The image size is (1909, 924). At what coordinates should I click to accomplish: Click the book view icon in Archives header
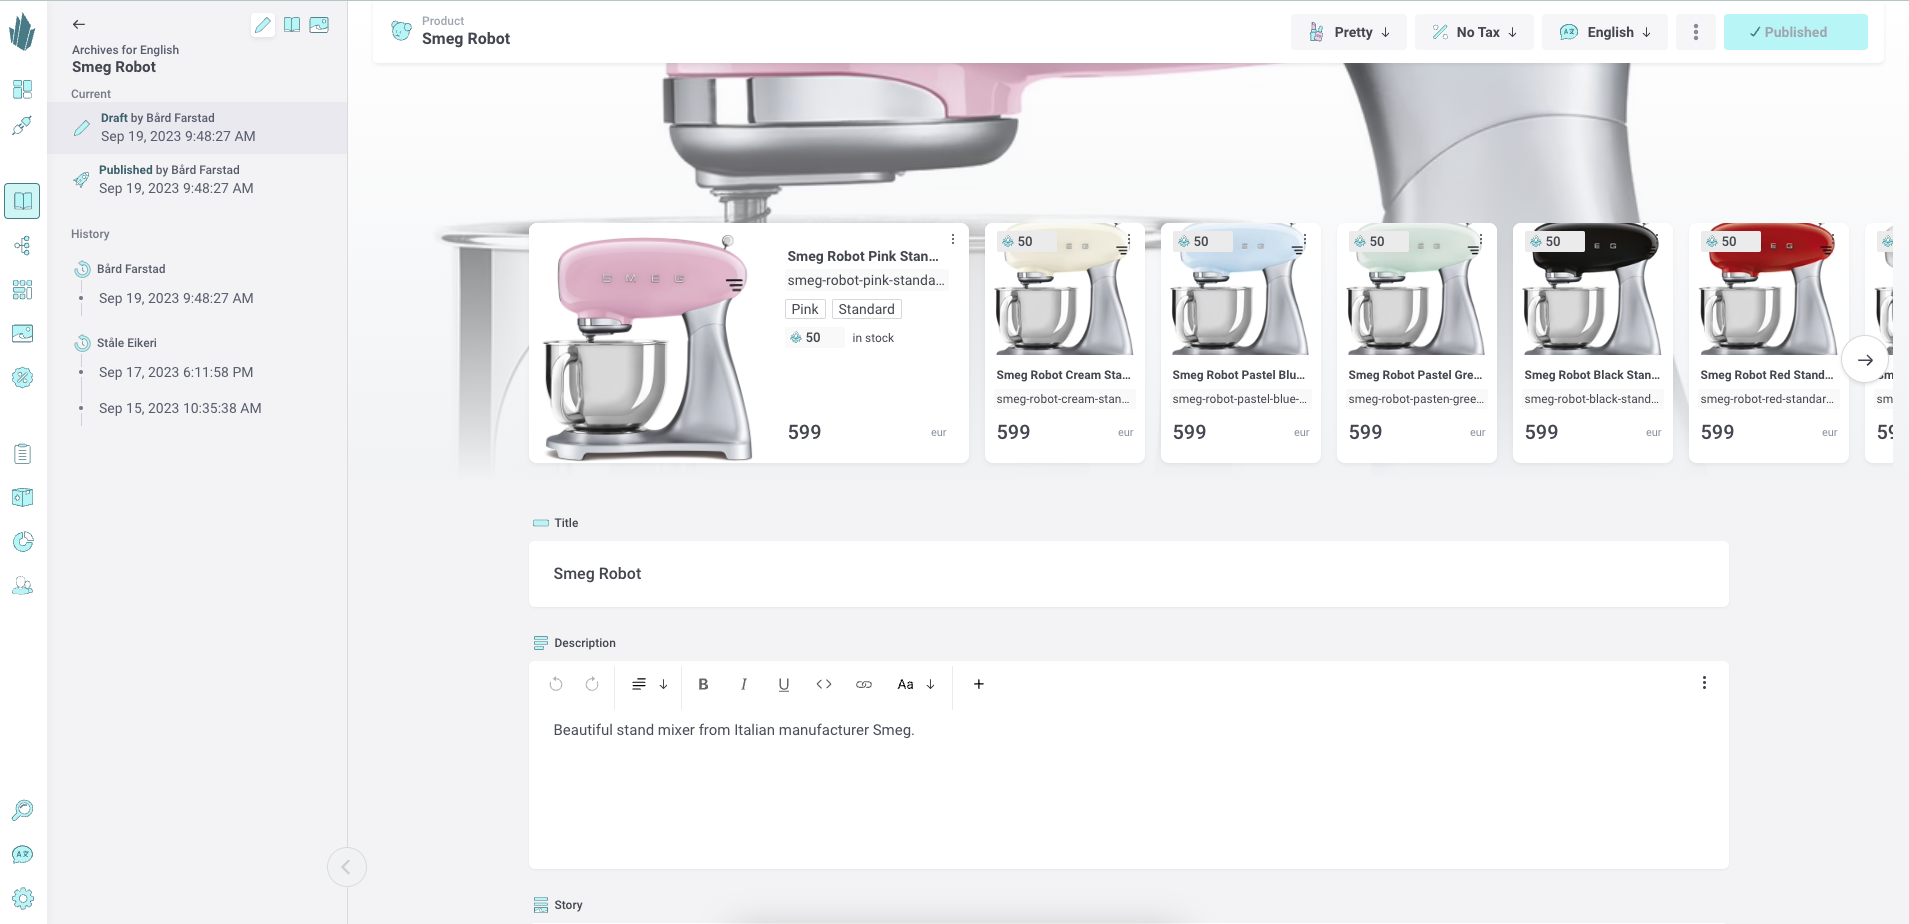(292, 25)
